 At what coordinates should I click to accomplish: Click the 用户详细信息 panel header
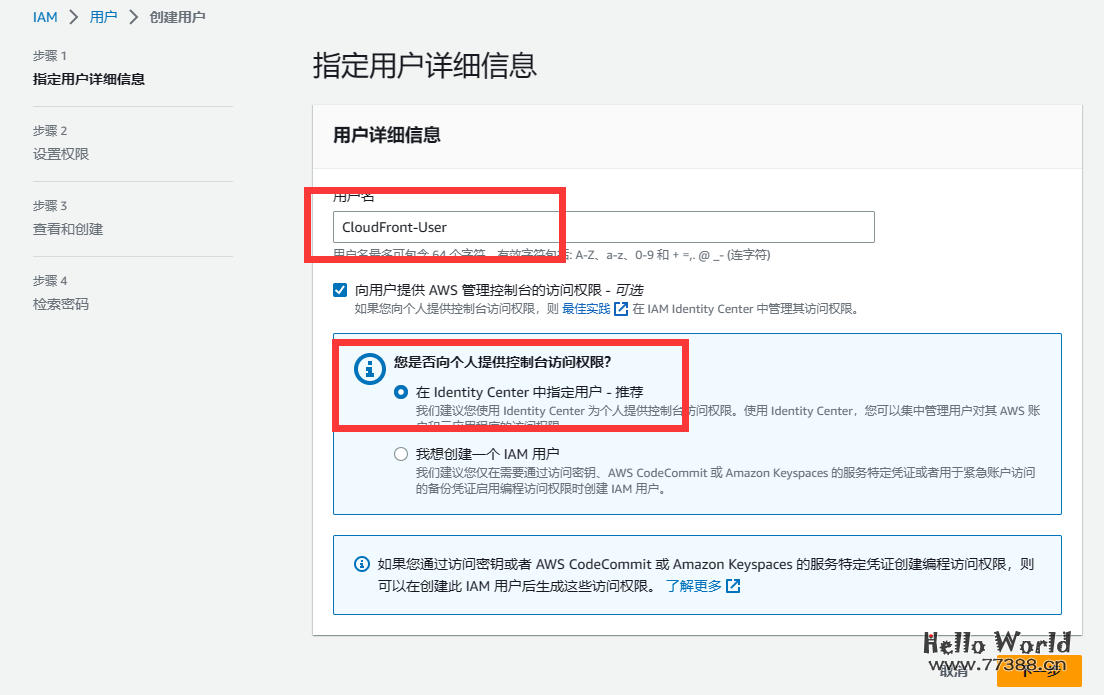(387, 136)
